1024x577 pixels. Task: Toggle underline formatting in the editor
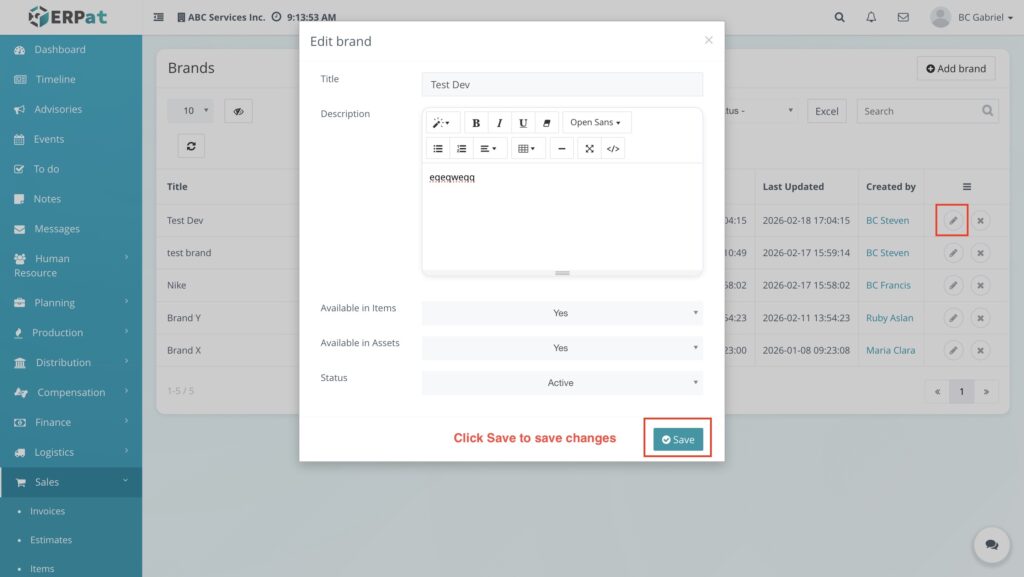pyautogui.click(x=523, y=123)
